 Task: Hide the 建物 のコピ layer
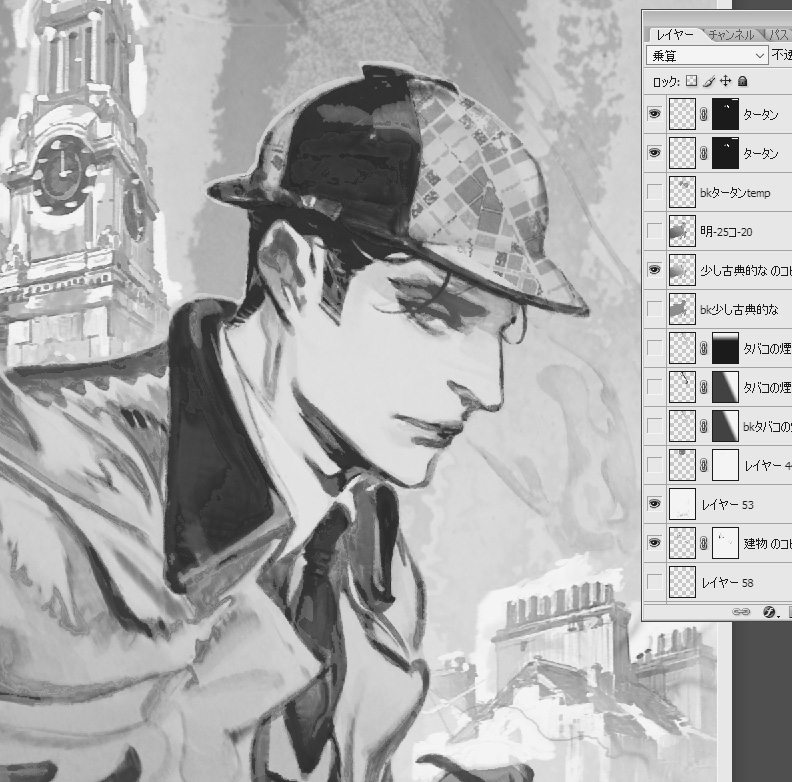654,543
